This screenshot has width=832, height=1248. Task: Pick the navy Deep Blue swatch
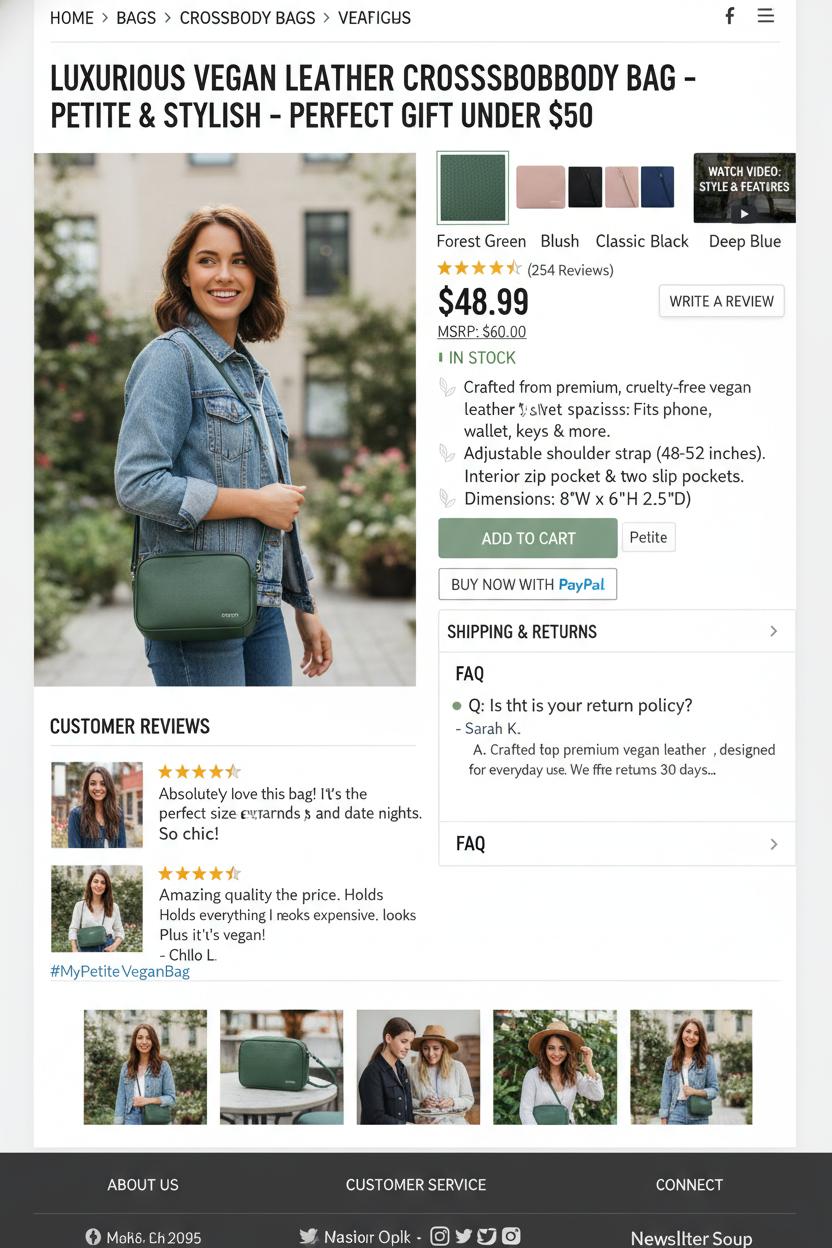click(x=657, y=187)
